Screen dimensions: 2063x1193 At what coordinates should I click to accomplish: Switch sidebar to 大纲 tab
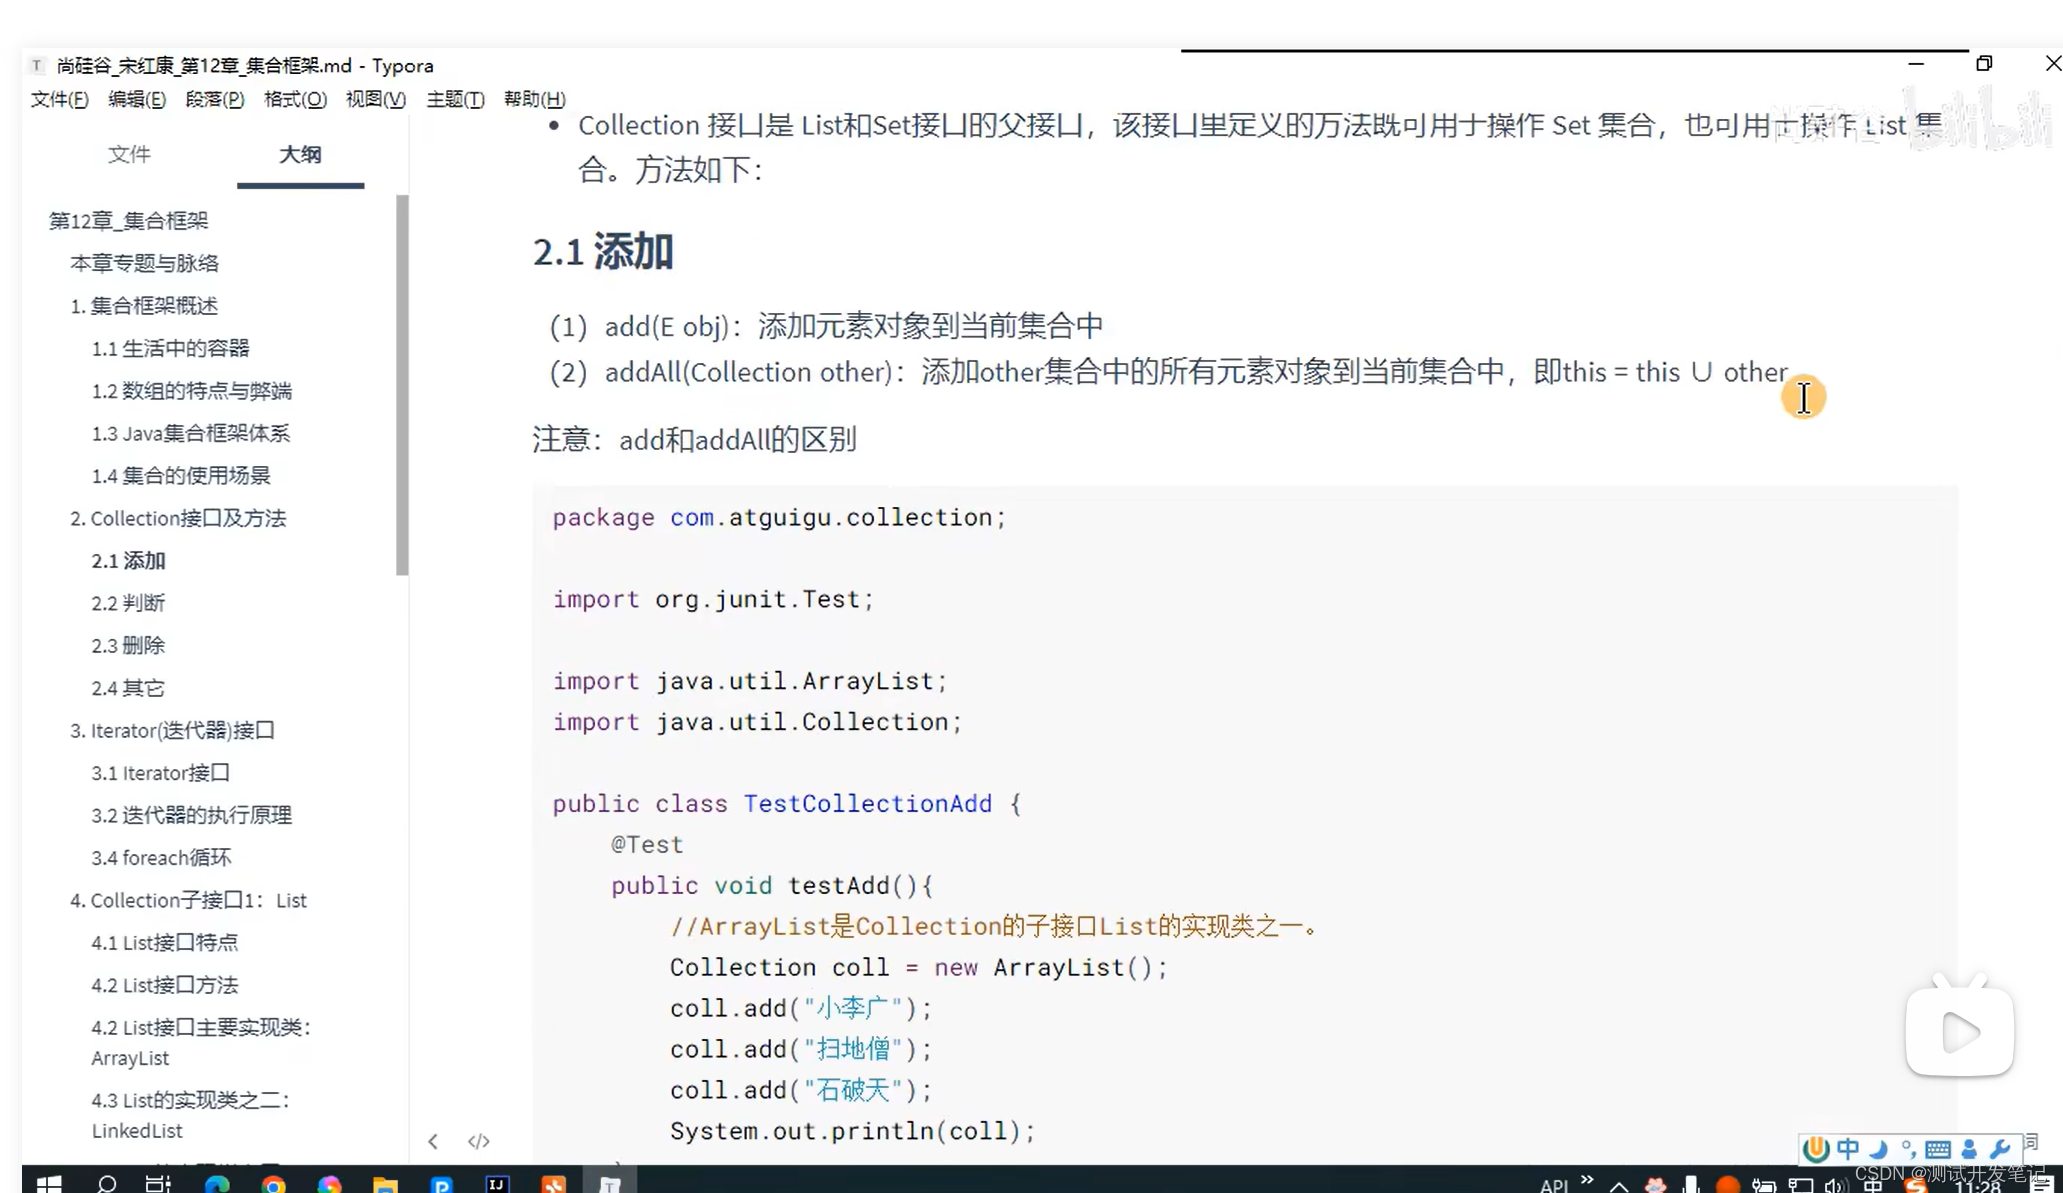click(300, 154)
